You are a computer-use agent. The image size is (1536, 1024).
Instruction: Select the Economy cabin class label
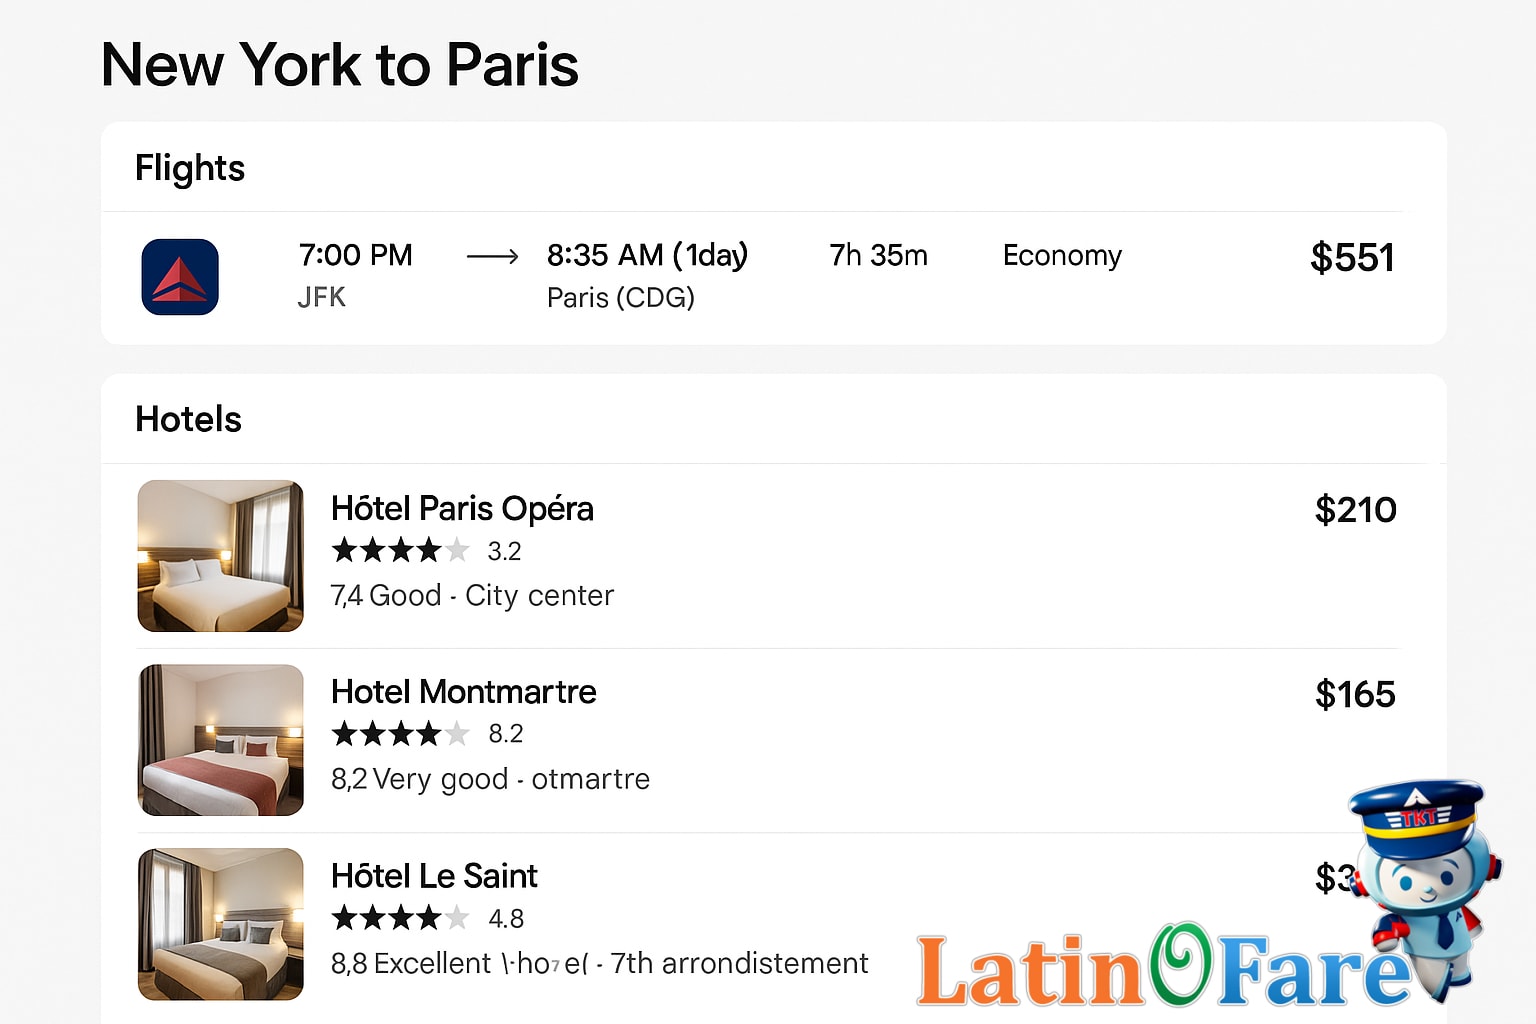(1062, 256)
